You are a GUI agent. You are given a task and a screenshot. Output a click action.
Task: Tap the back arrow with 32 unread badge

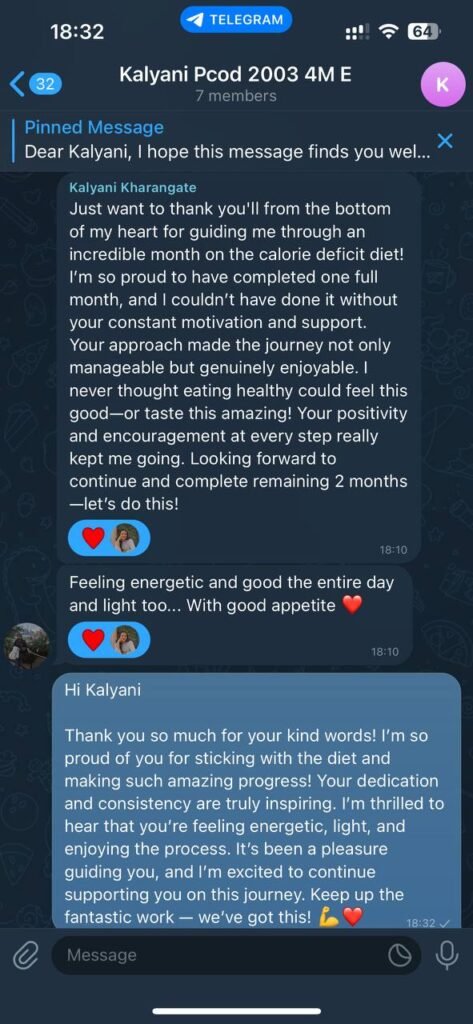[x=36, y=84]
